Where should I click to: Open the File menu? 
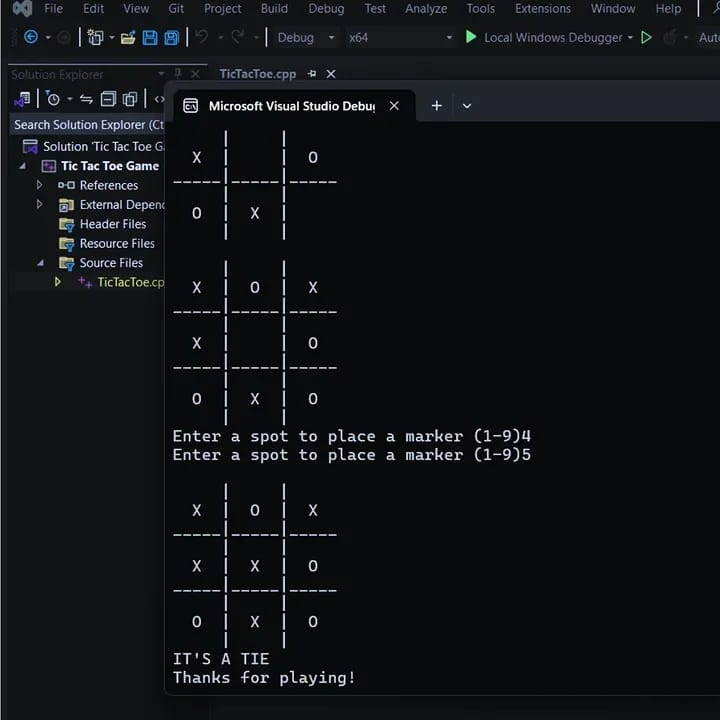[54, 9]
